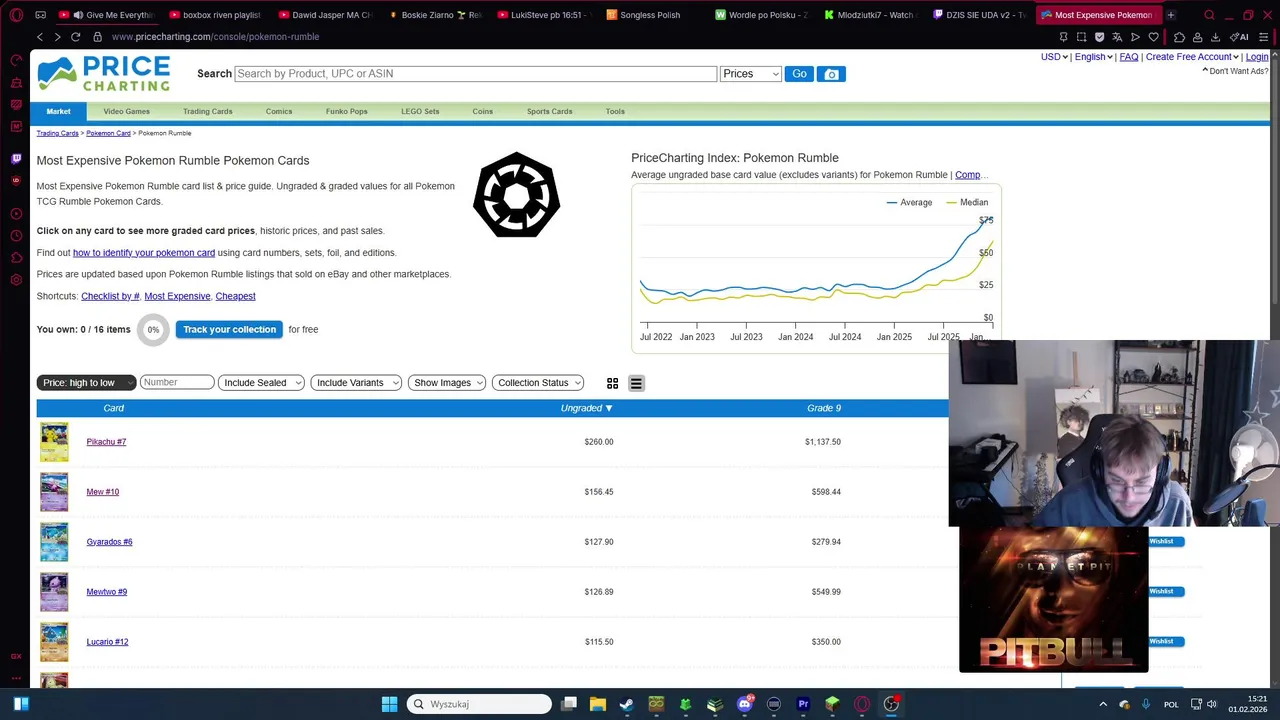Open the English language dropdown
Viewport: 1280px width, 720px height.
[x=1094, y=57]
